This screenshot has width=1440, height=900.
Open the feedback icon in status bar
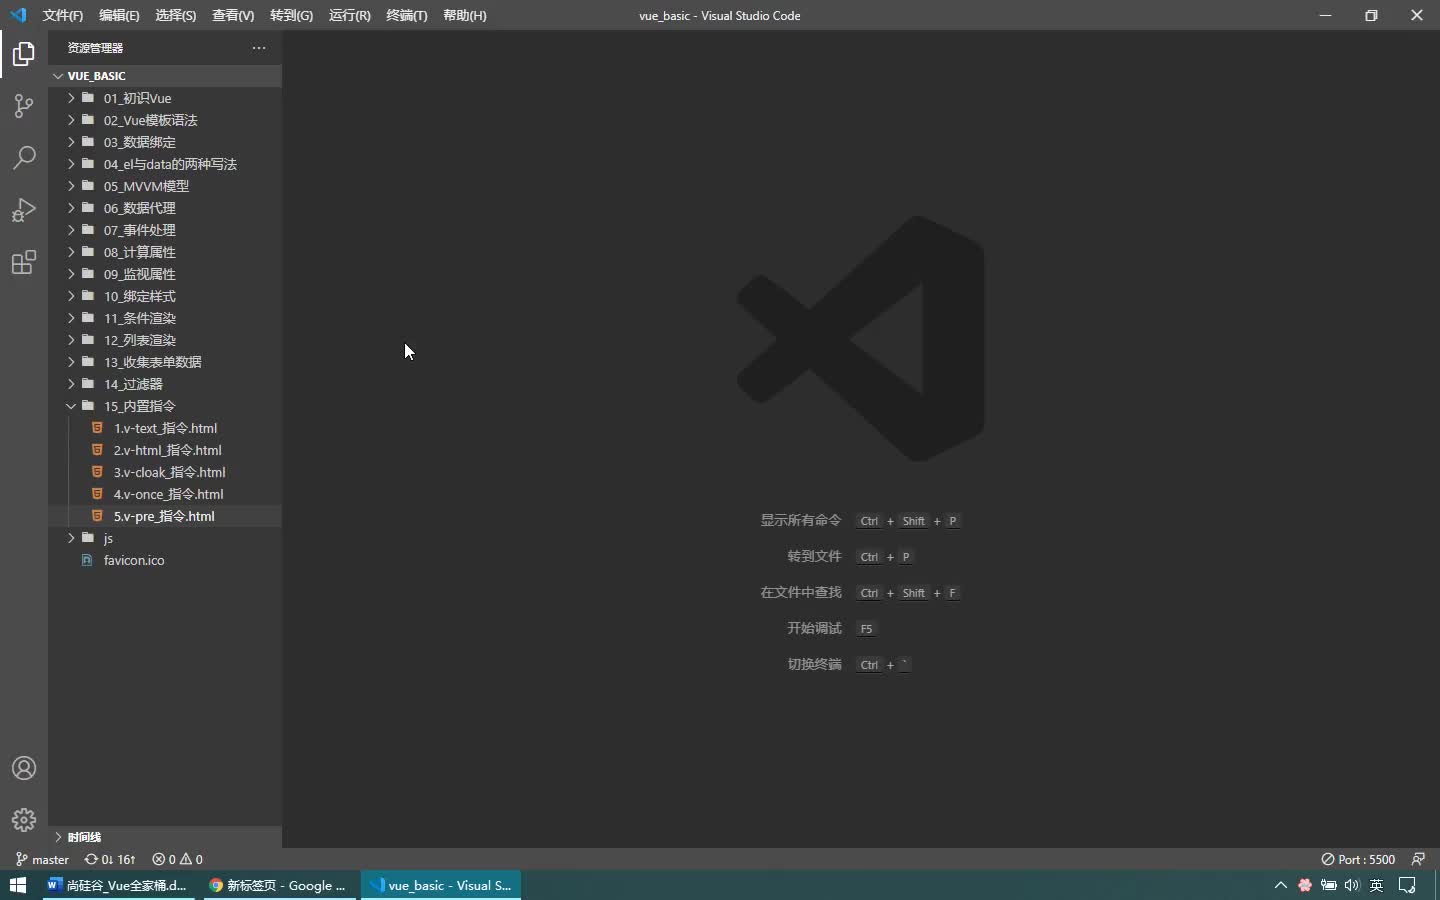pyautogui.click(x=1418, y=859)
